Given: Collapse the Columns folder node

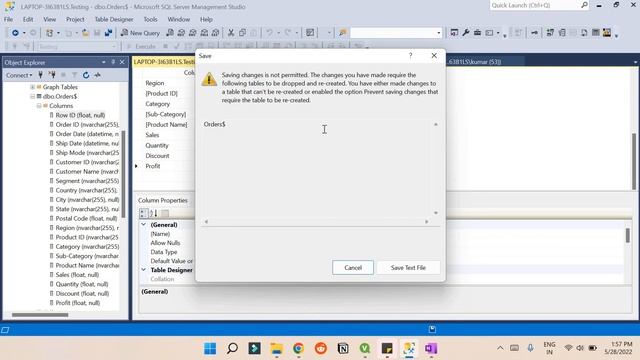Looking at the screenshot, I should click(x=39, y=106).
